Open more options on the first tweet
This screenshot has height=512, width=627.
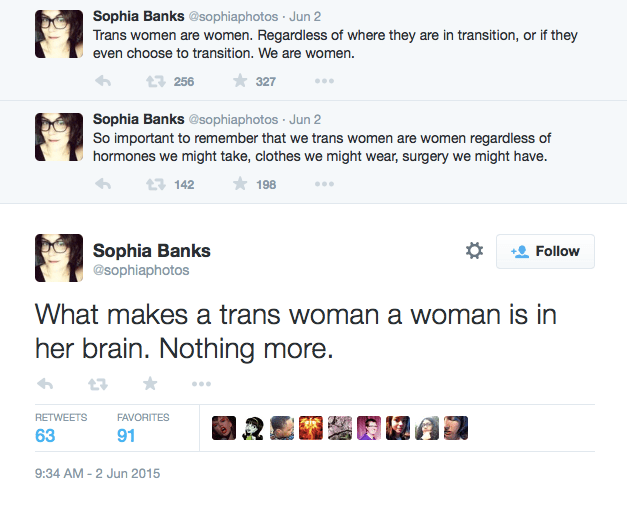[x=324, y=81]
